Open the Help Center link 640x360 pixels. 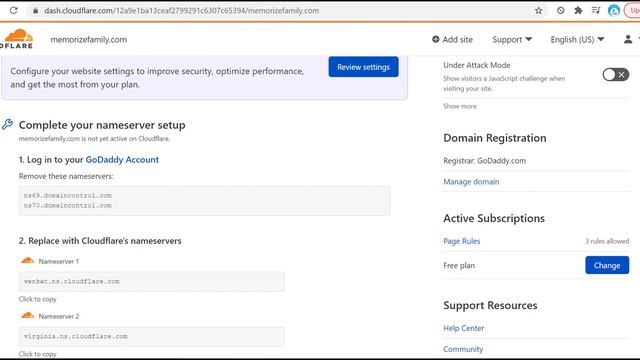(x=464, y=328)
